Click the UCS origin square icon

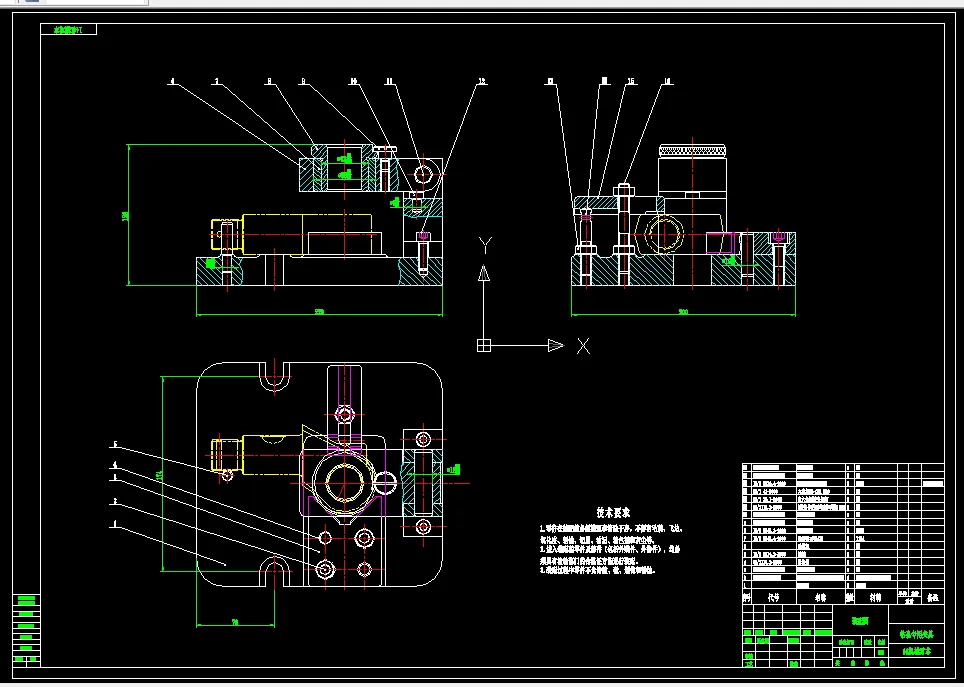[484, 346]
